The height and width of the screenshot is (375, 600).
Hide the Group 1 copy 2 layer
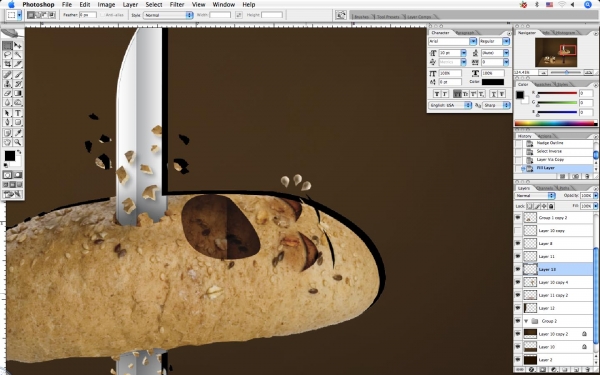pyautogui.click(x=518, y=217)
